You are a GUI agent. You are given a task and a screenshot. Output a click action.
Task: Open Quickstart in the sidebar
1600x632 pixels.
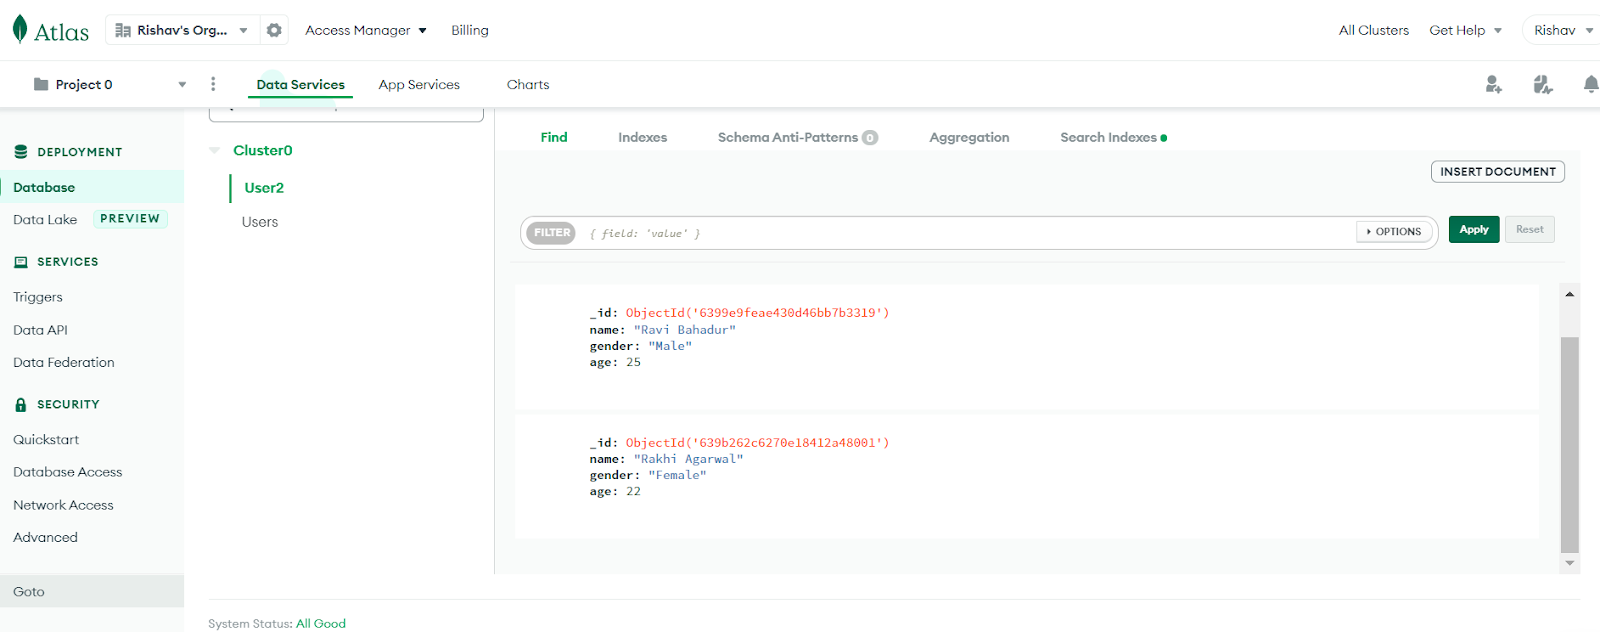(46, 439)
